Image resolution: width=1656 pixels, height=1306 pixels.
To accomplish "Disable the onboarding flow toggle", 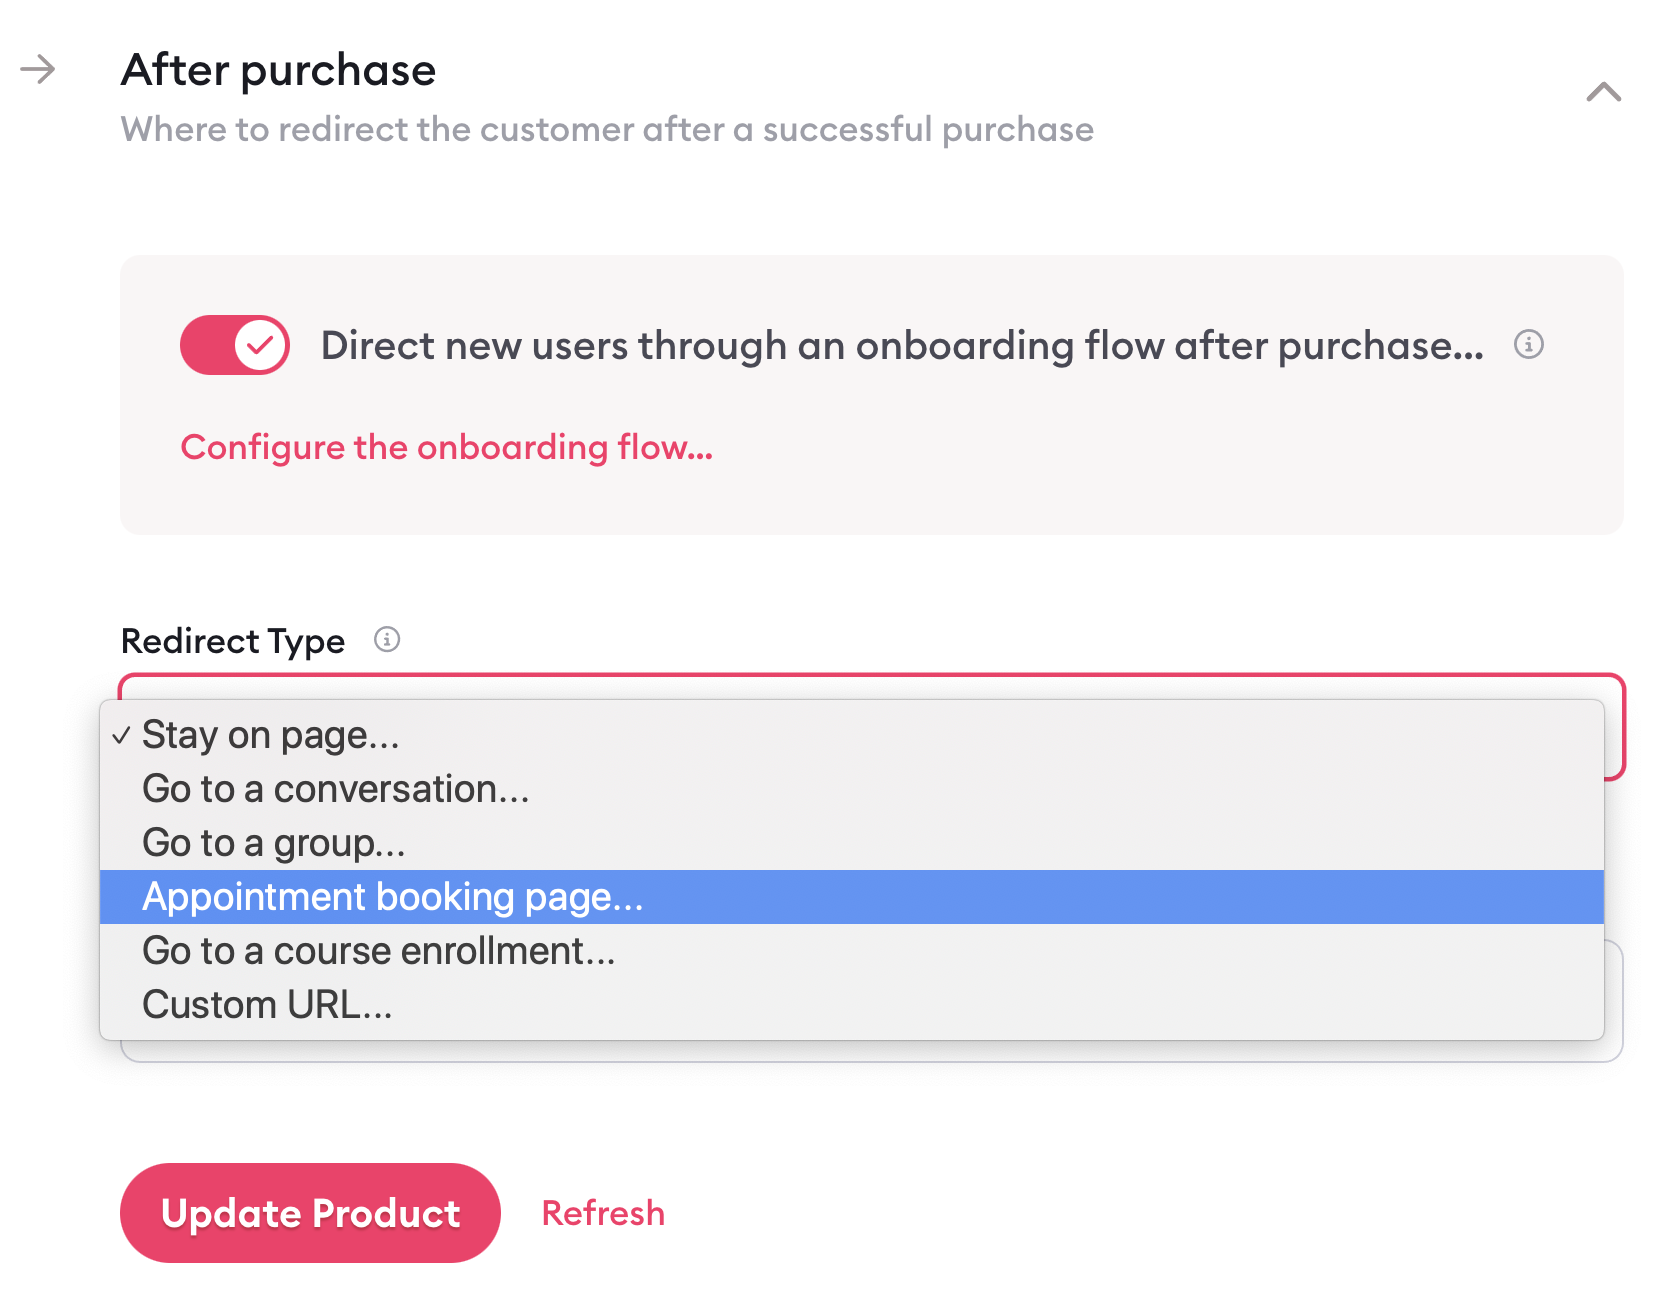I will (x=235, y=345).
